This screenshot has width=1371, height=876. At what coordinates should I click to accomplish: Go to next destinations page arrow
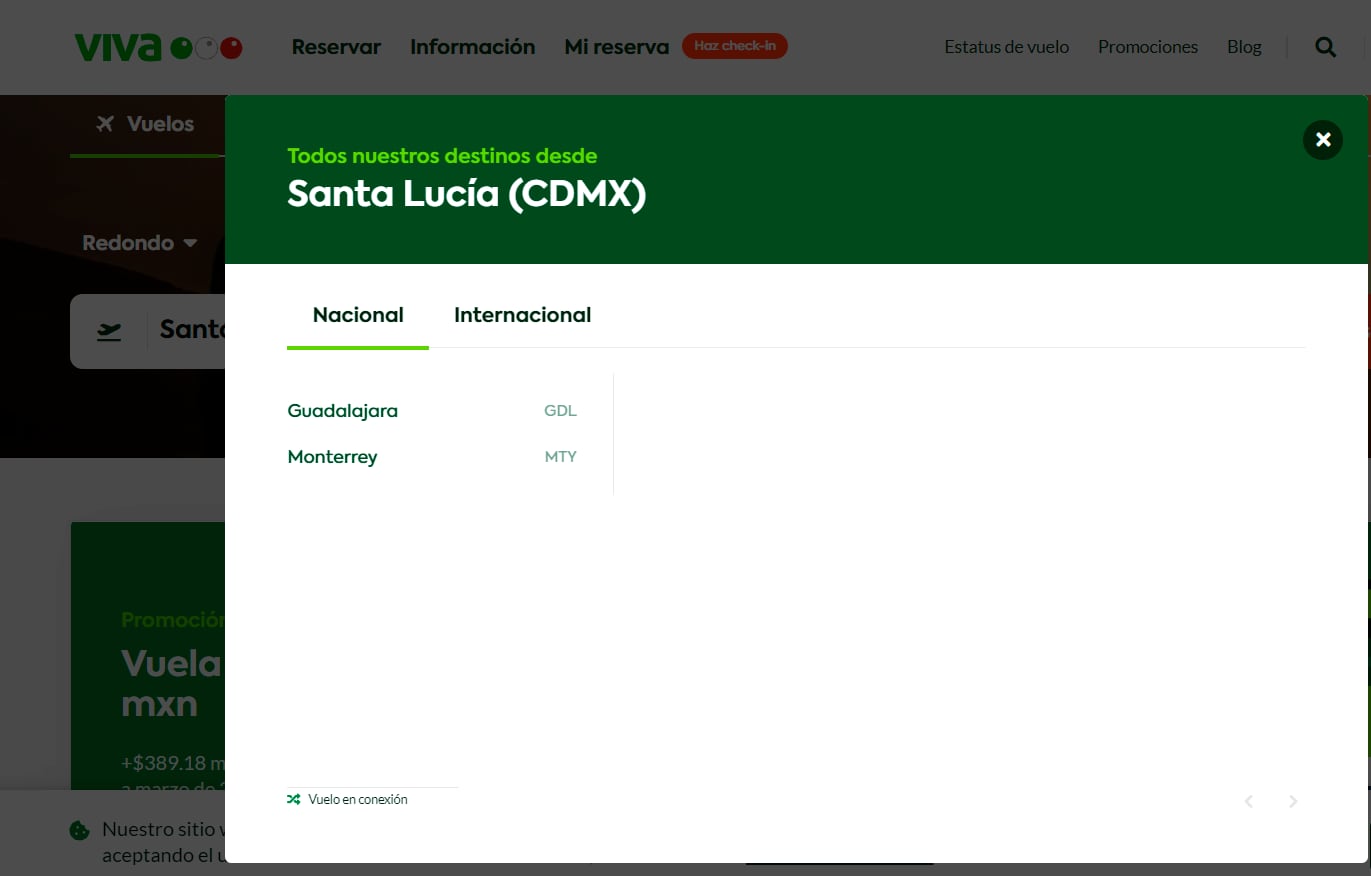click(1293, 801)
